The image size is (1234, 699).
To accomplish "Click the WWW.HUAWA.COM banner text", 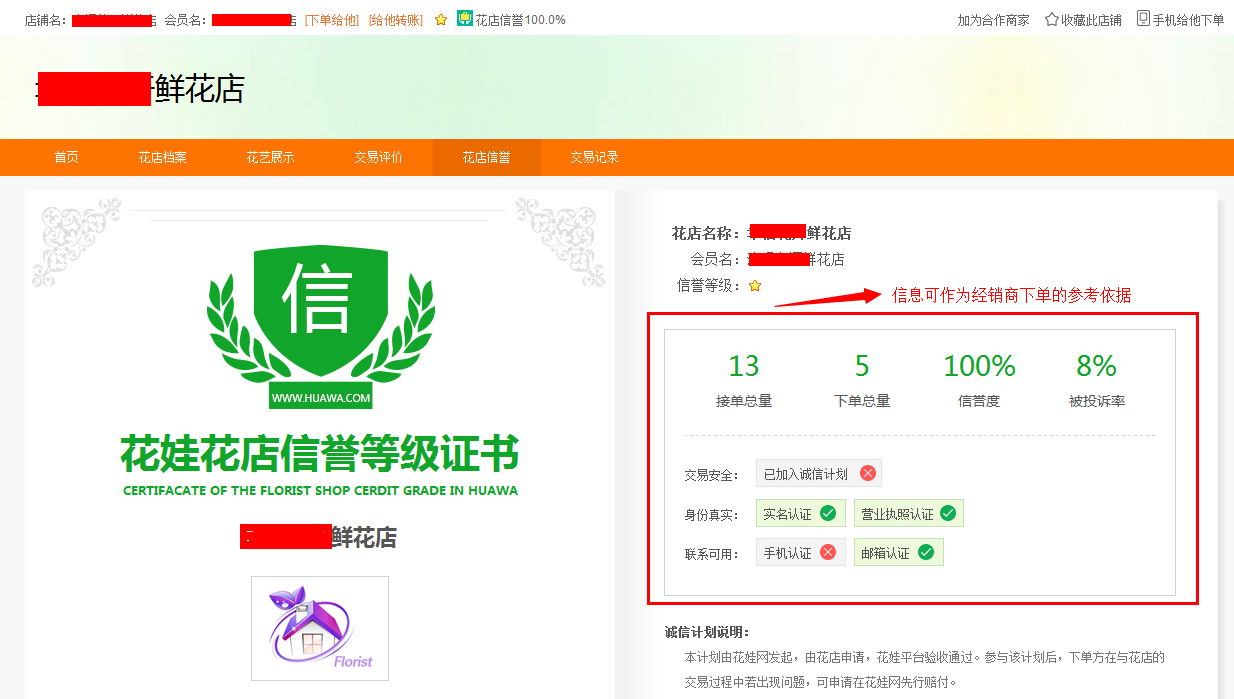I will (321, 398).
